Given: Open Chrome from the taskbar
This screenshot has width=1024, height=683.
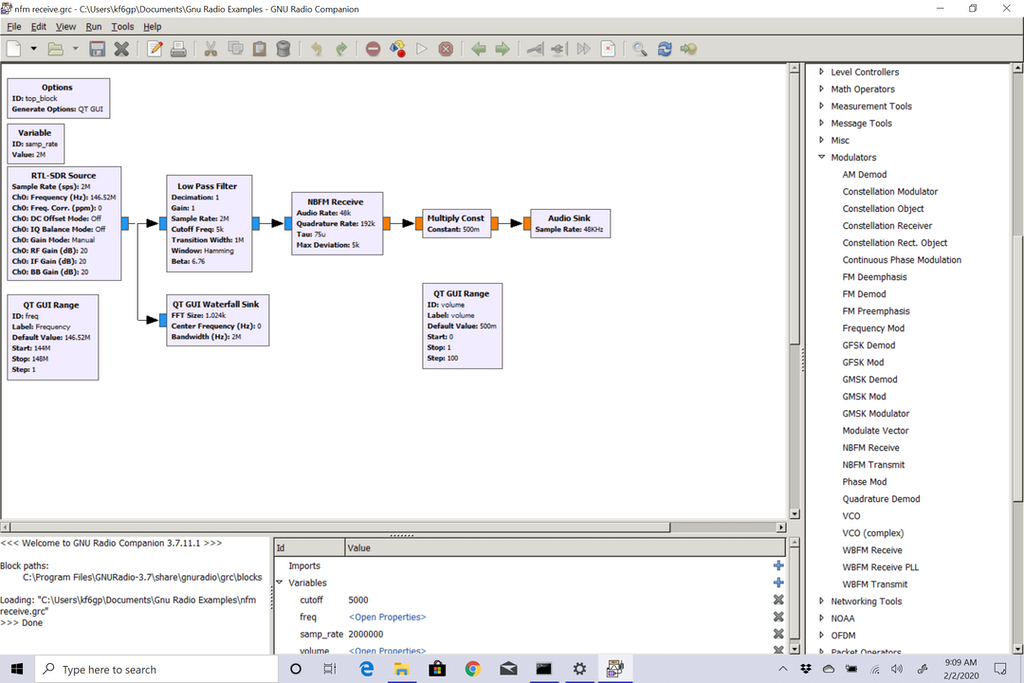Looking at the screenshot, I should 473,669.
